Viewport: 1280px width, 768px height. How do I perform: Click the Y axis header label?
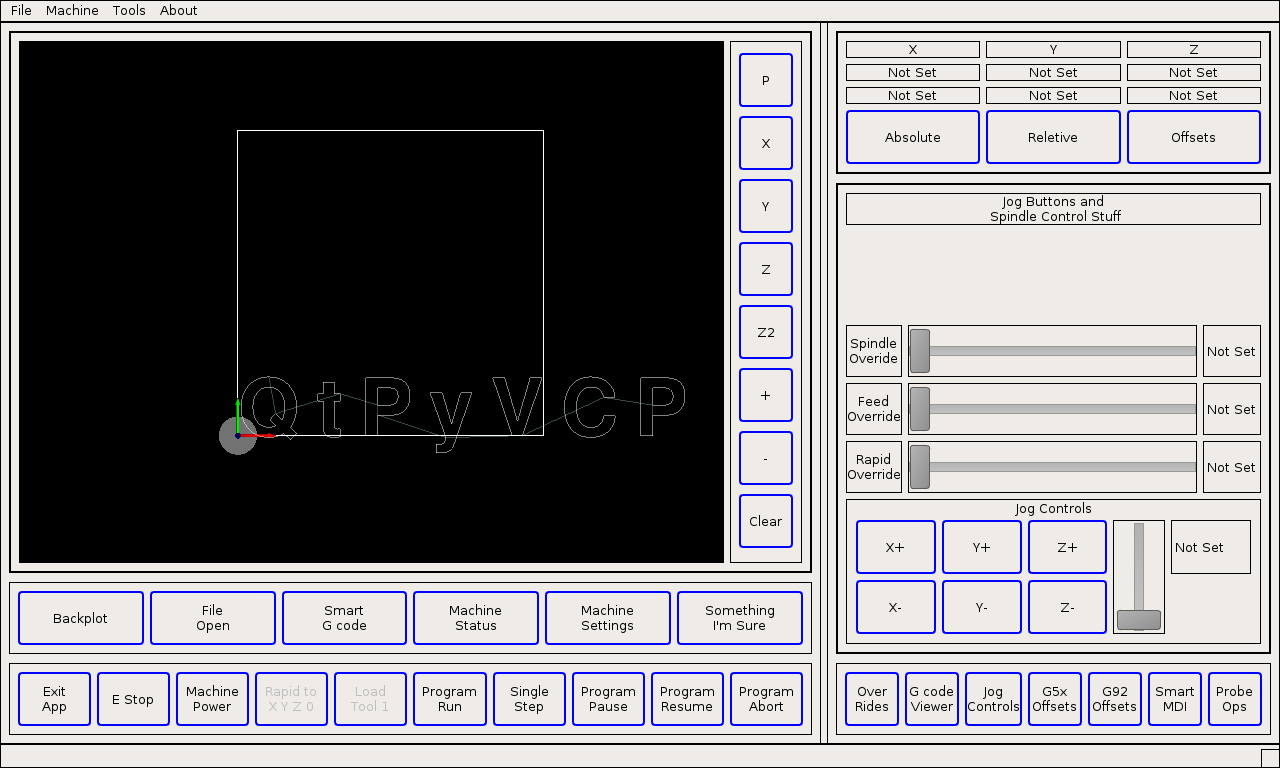[x=1053, y=49]
